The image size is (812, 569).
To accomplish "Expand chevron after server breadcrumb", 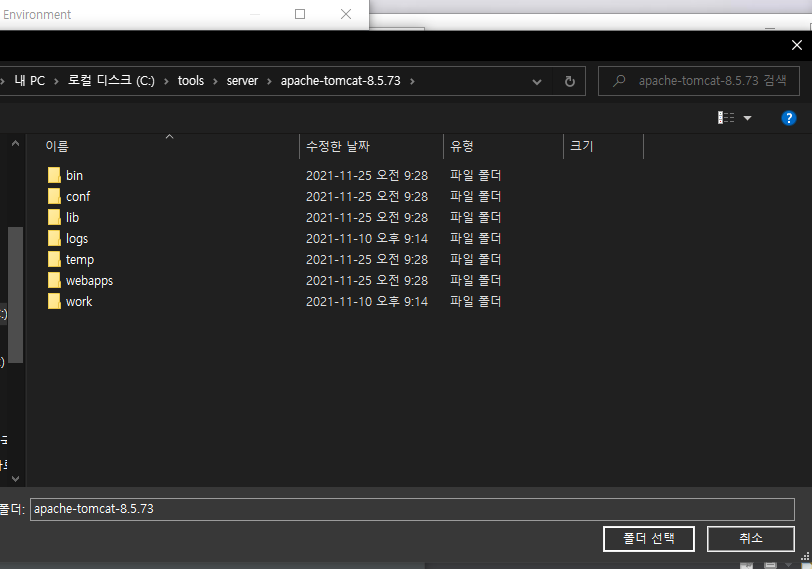I will [x=269, y=81].
